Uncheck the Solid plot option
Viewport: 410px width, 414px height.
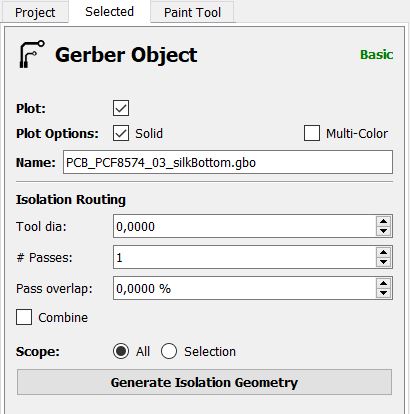click(x=121, y=133)
